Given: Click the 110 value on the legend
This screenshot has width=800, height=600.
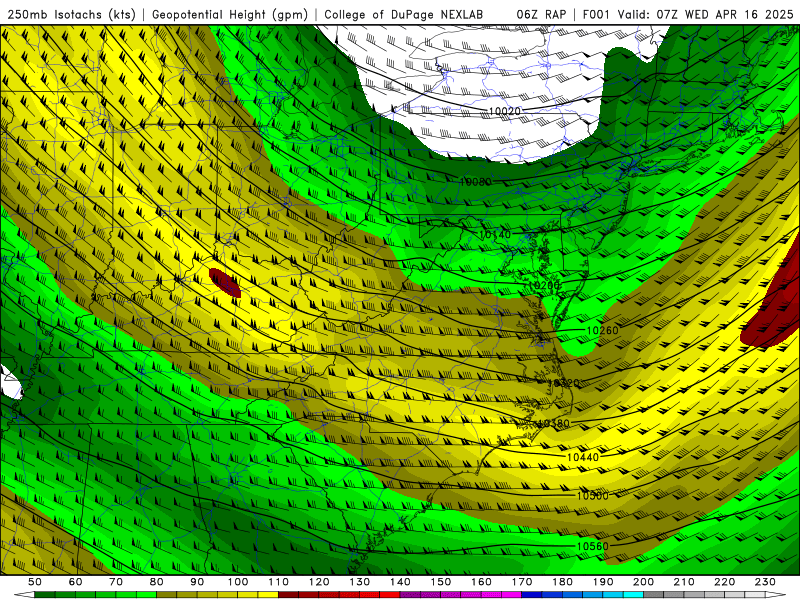Looking at the screenshot, I should (x=279, y=582).
